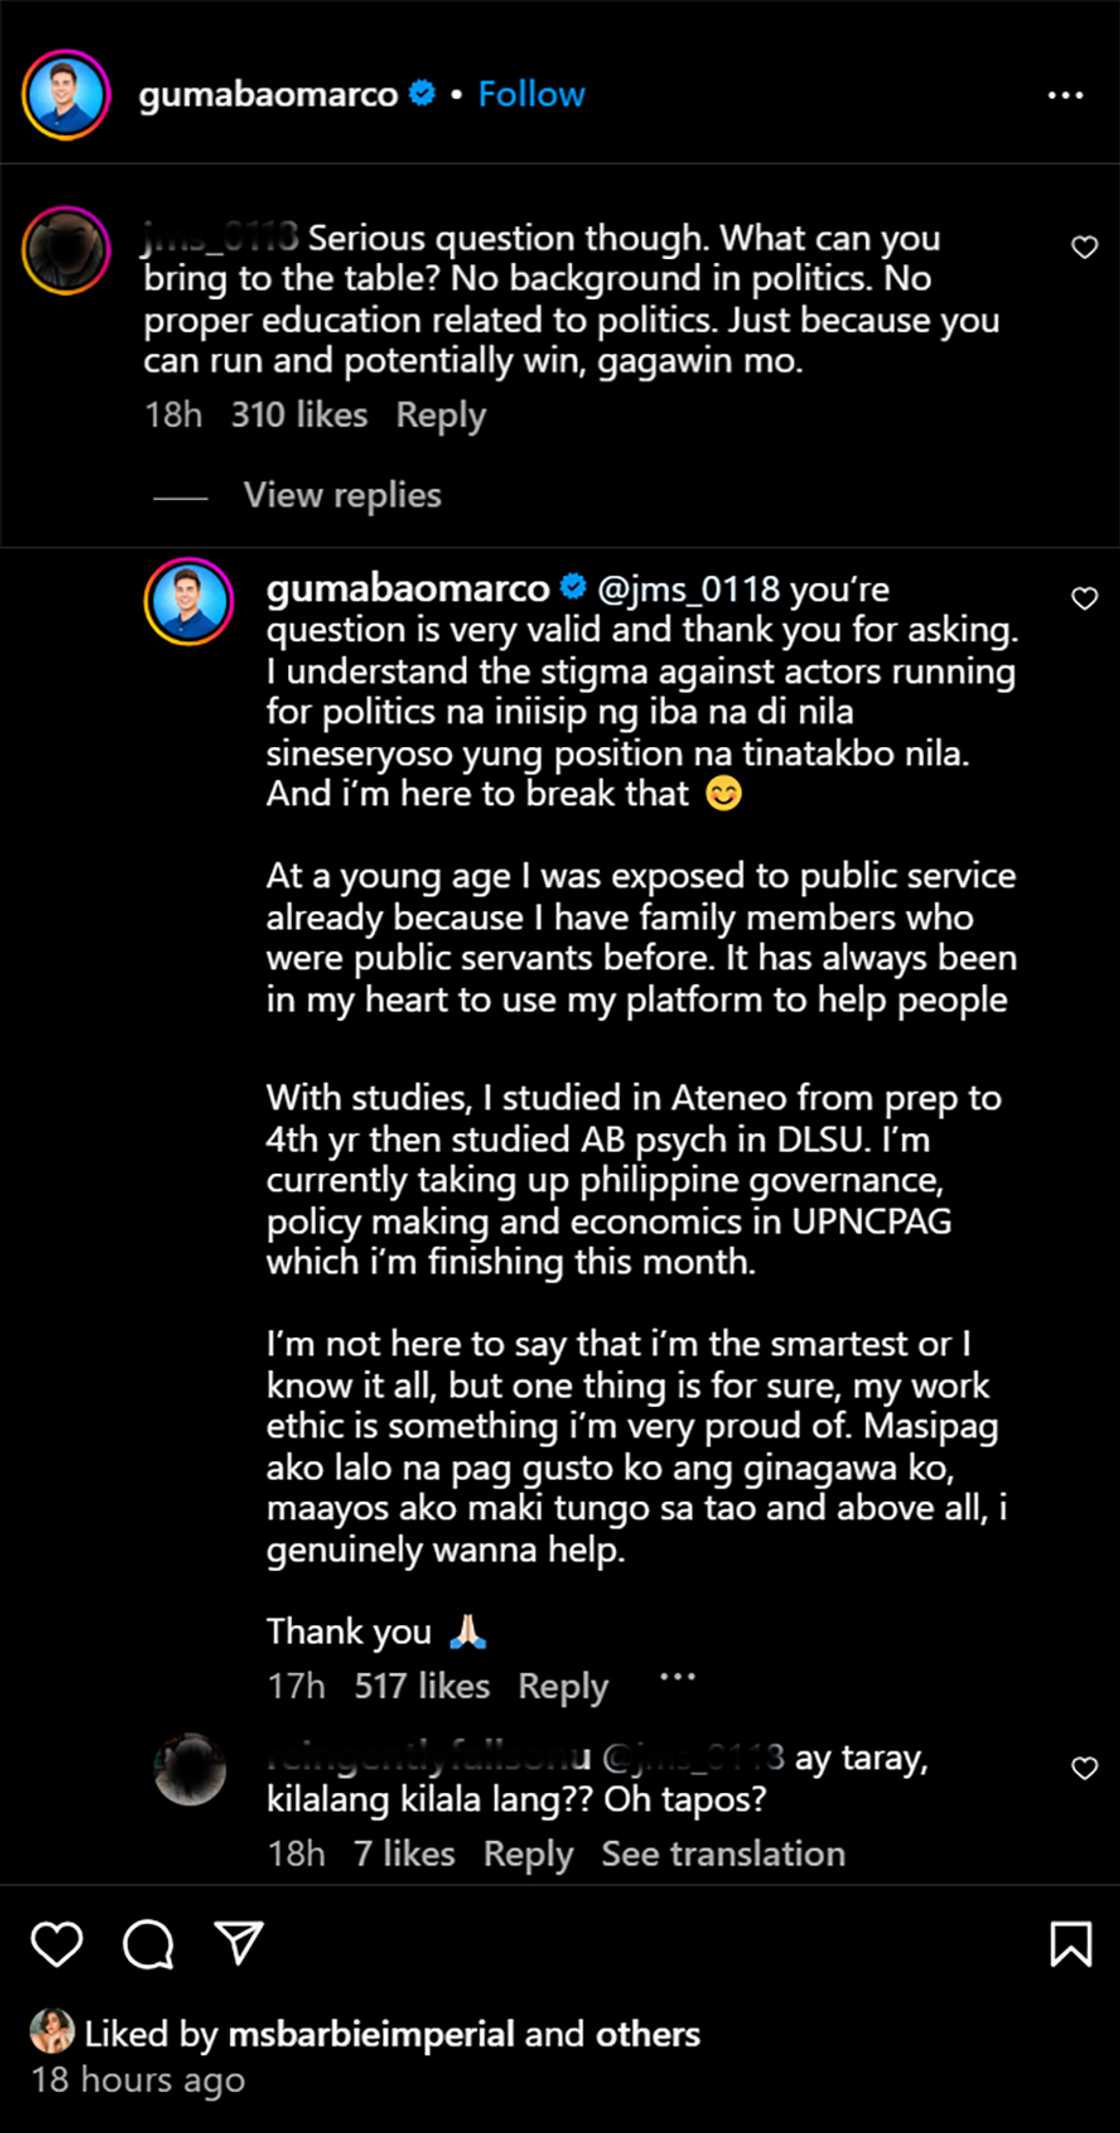The image size is (1120, 2133).
Task: View others who liked the post
Action: coord(648,2034)
